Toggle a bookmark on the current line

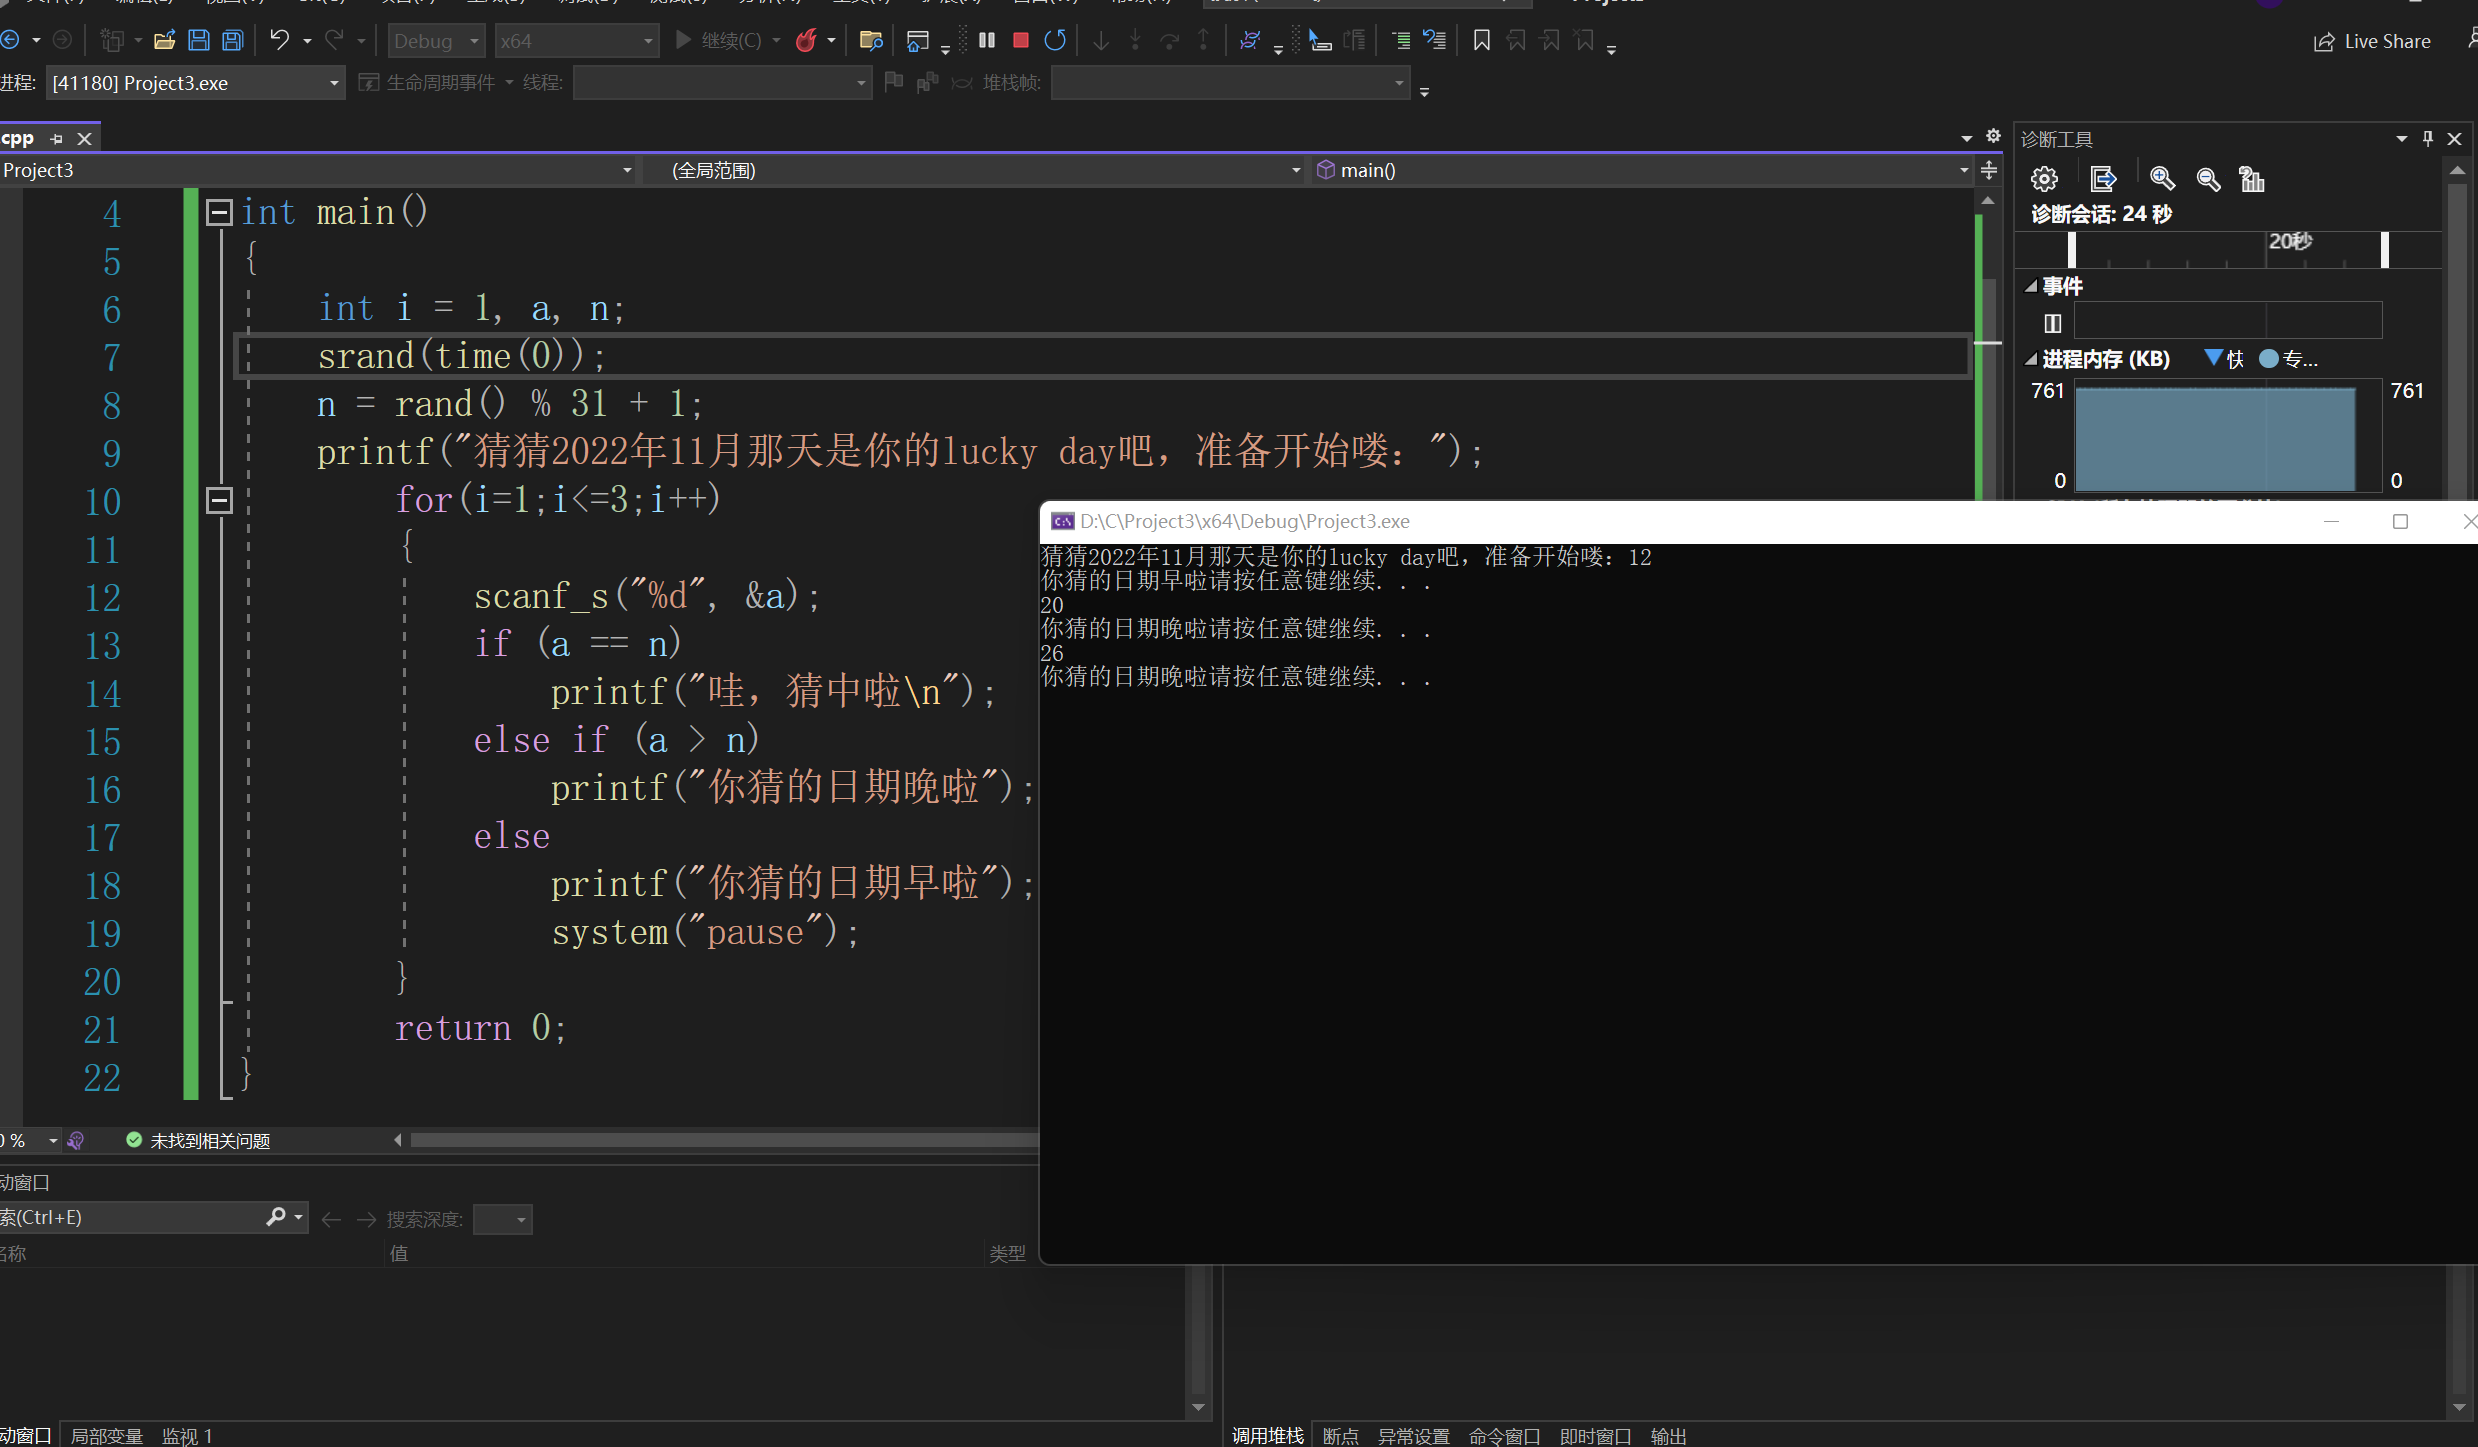pos(1481,40)
